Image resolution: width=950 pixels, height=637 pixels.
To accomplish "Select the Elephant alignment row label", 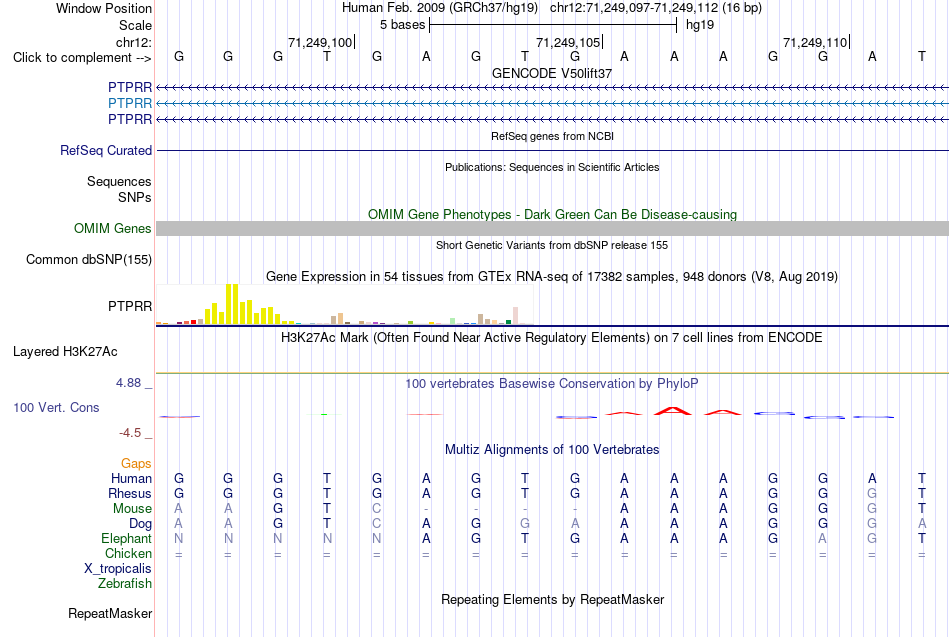I will pos(126,538).
